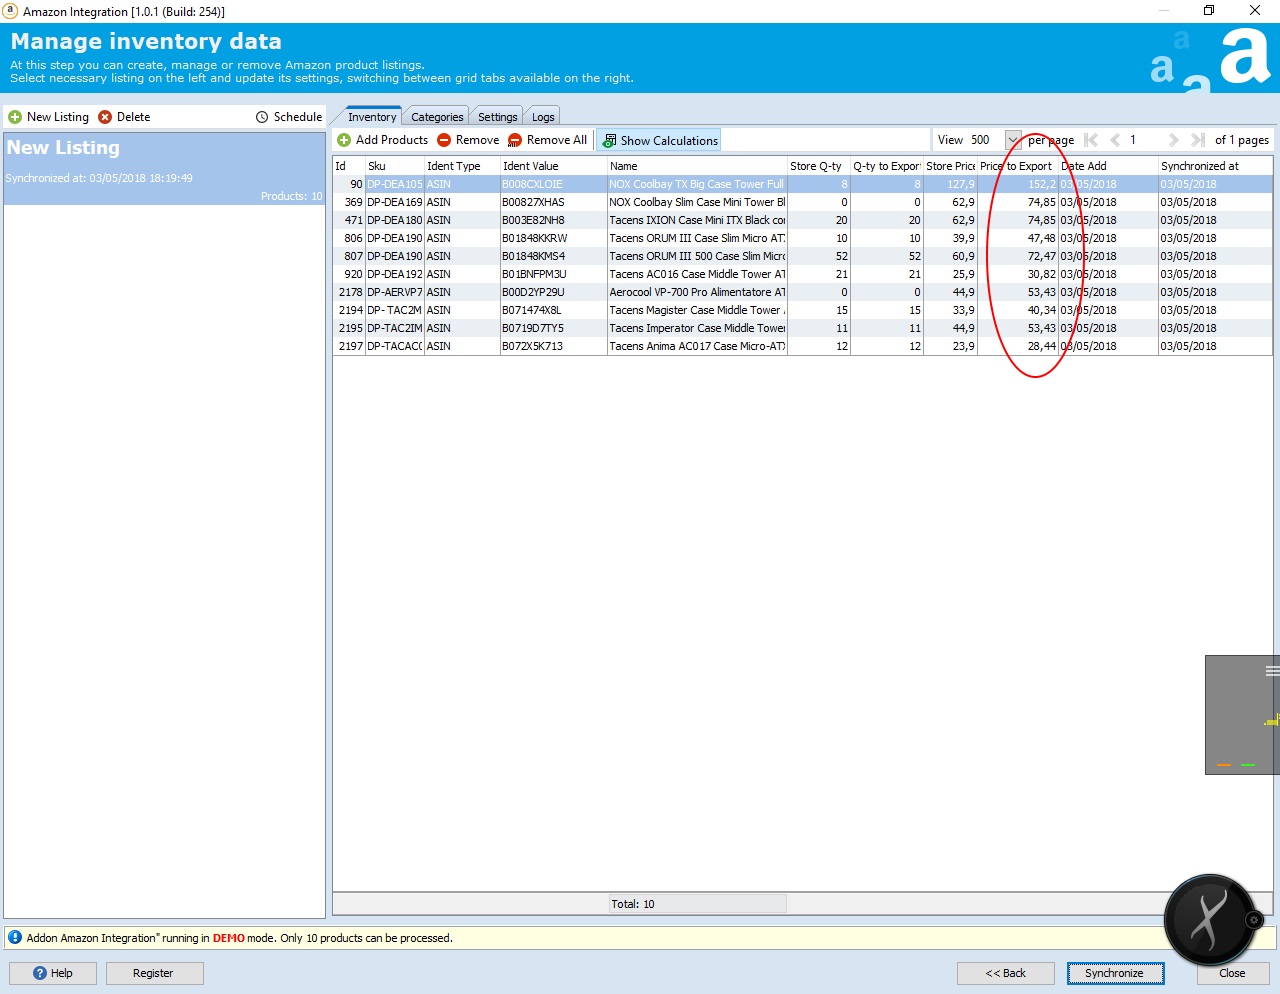Click the Register button
1280x994 pixels.
click(x=153, y=973)
